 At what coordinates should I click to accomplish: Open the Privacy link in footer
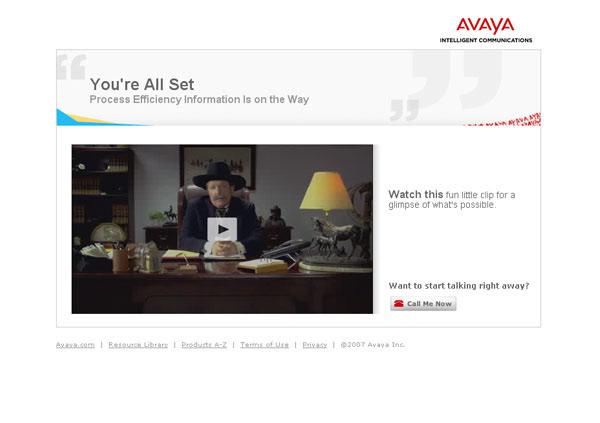[315, 345]
